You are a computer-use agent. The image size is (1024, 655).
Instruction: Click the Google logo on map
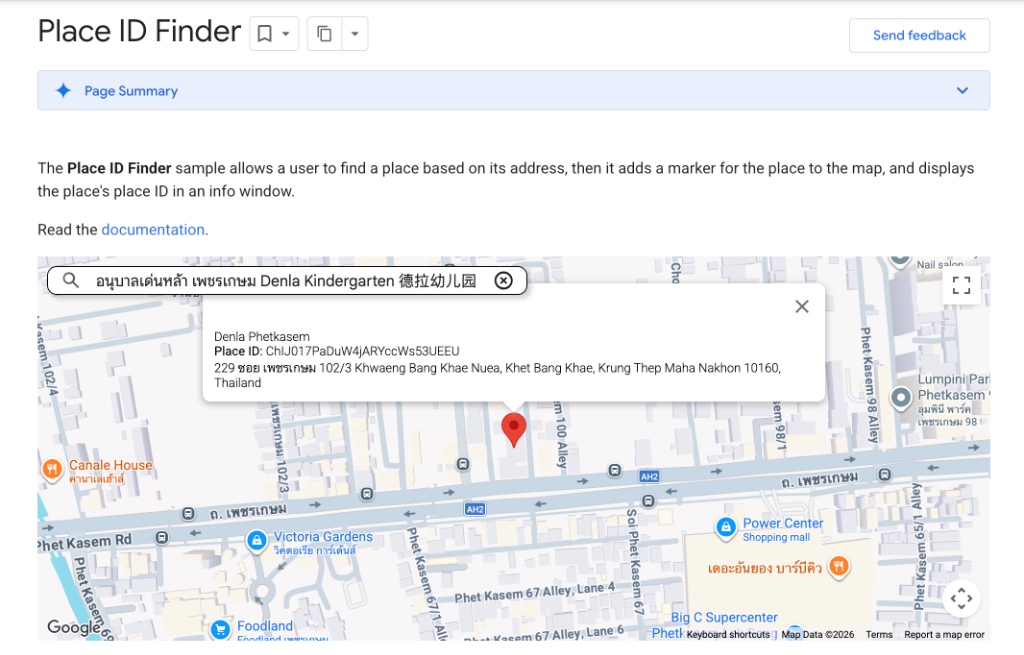[x=74, y=628]
